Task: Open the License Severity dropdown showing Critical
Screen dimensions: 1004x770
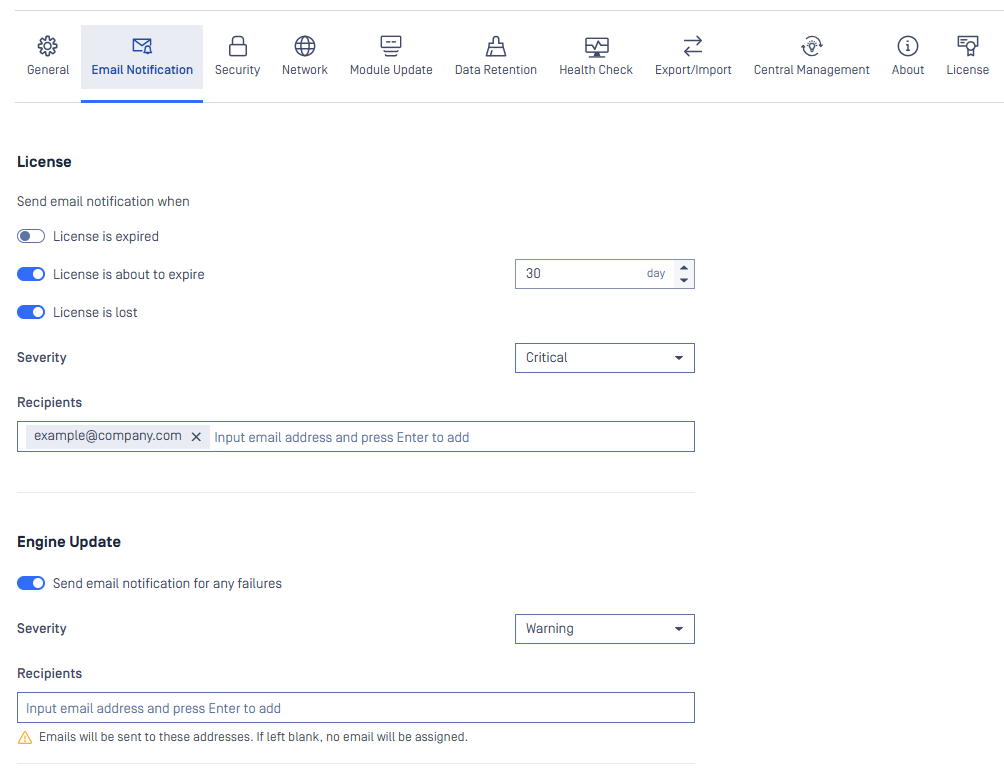Action: pyautogui.click(x=604, y=358)
